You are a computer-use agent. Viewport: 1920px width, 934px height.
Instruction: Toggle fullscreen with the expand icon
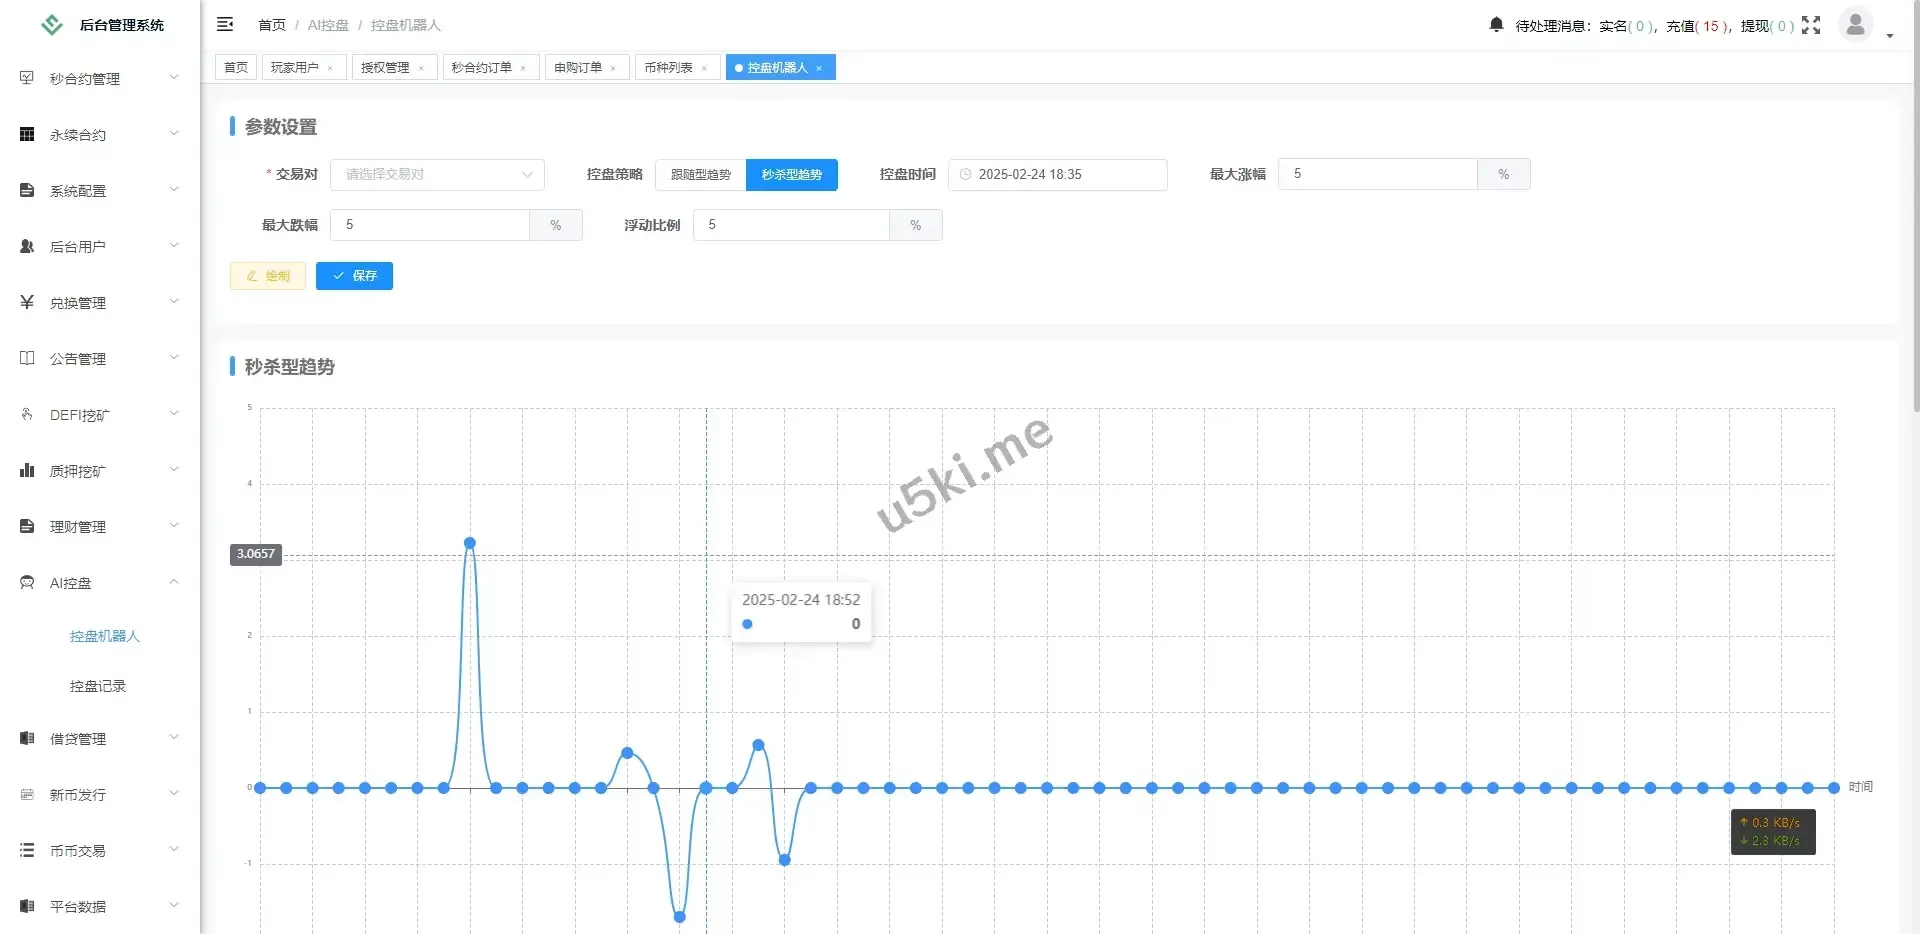(1811, 25)
